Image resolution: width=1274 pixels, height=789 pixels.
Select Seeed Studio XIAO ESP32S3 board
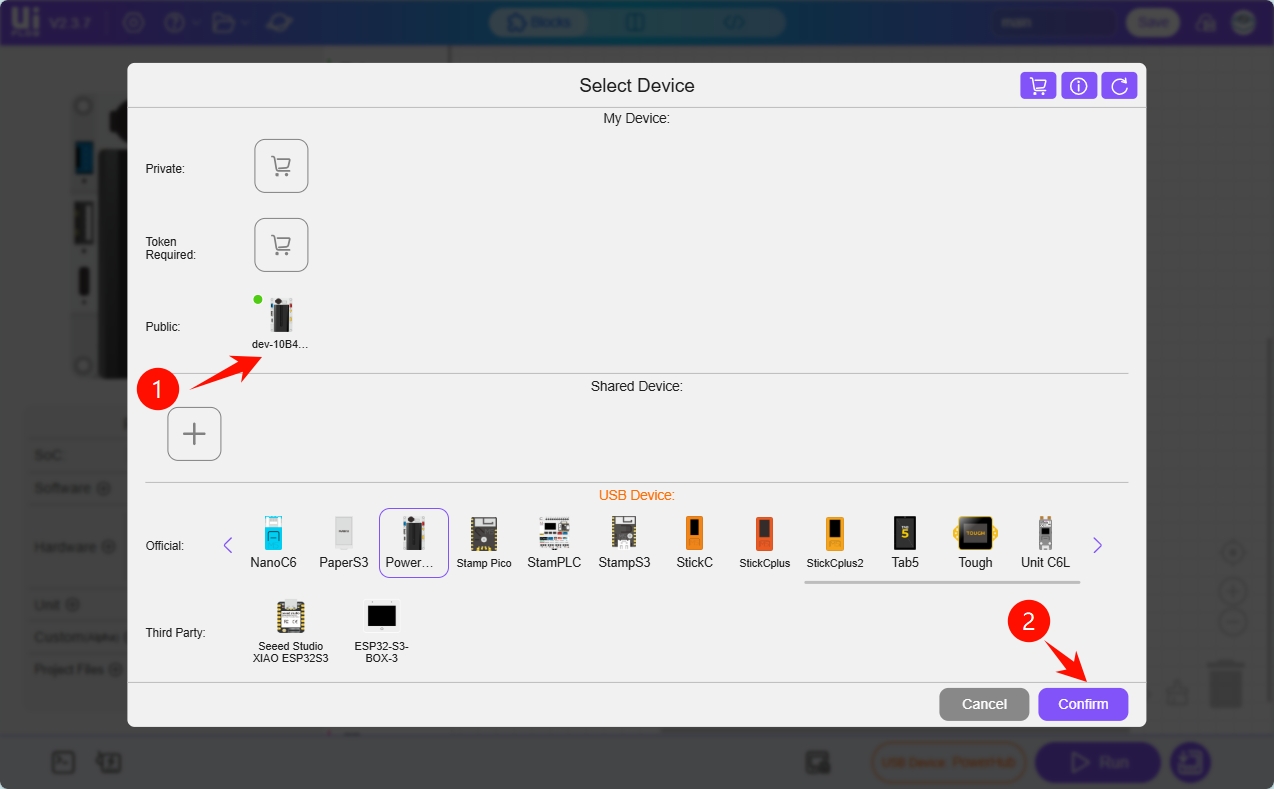tap(291, 631)
